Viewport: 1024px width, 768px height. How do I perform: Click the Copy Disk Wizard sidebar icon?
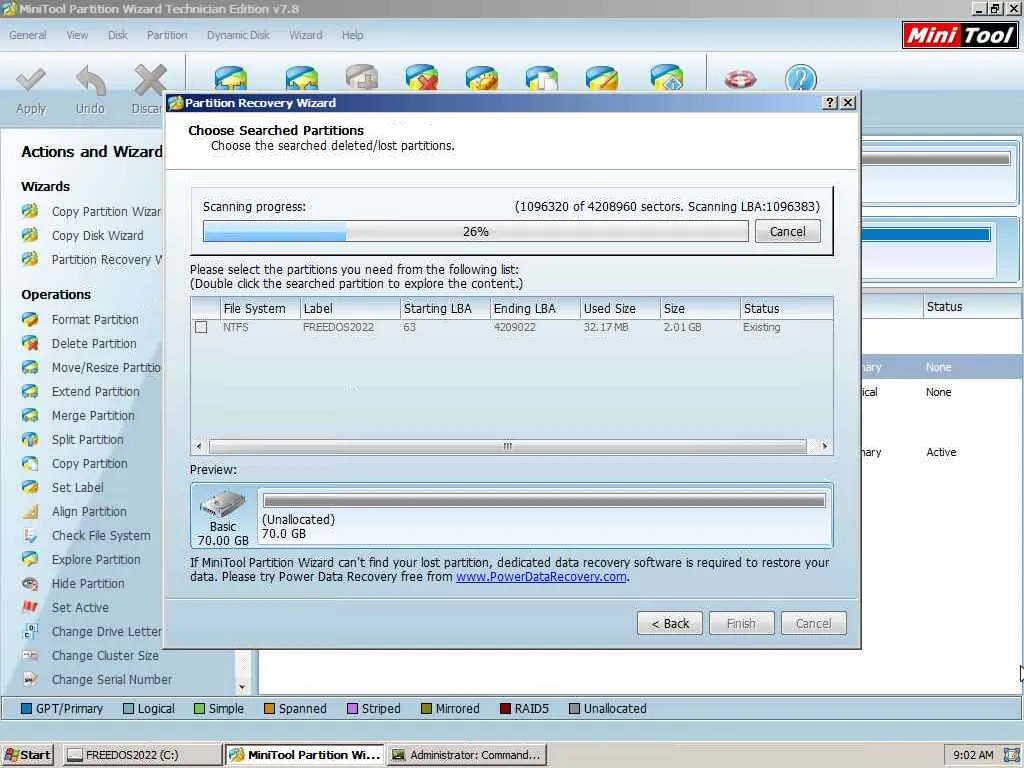[x=30, y=235]
